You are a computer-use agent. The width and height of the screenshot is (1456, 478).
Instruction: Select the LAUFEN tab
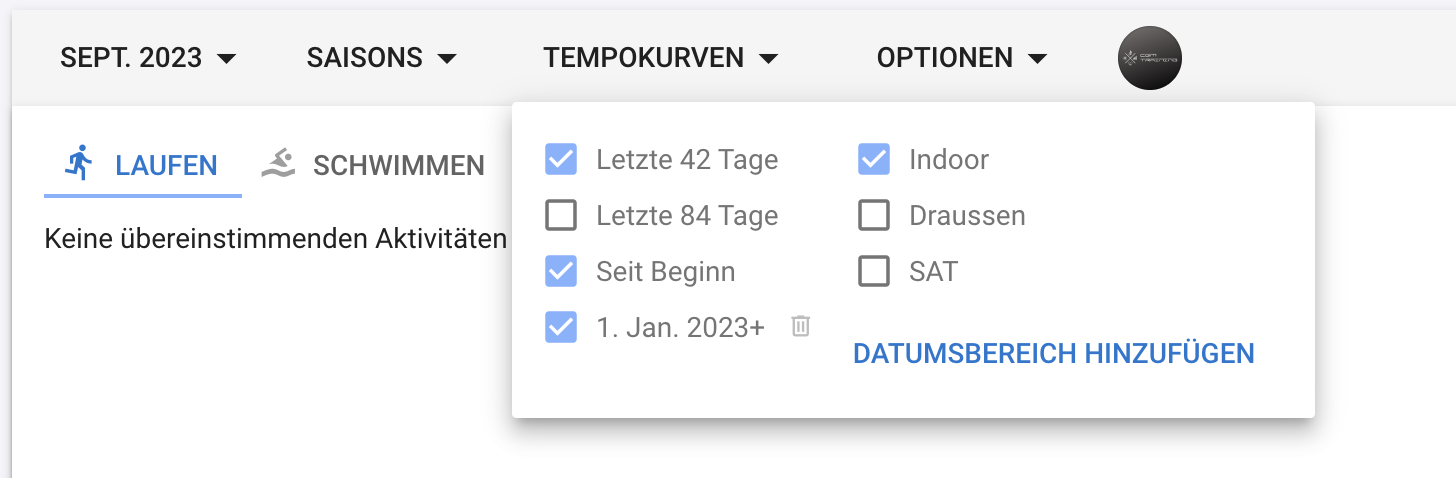coord(143,164)
